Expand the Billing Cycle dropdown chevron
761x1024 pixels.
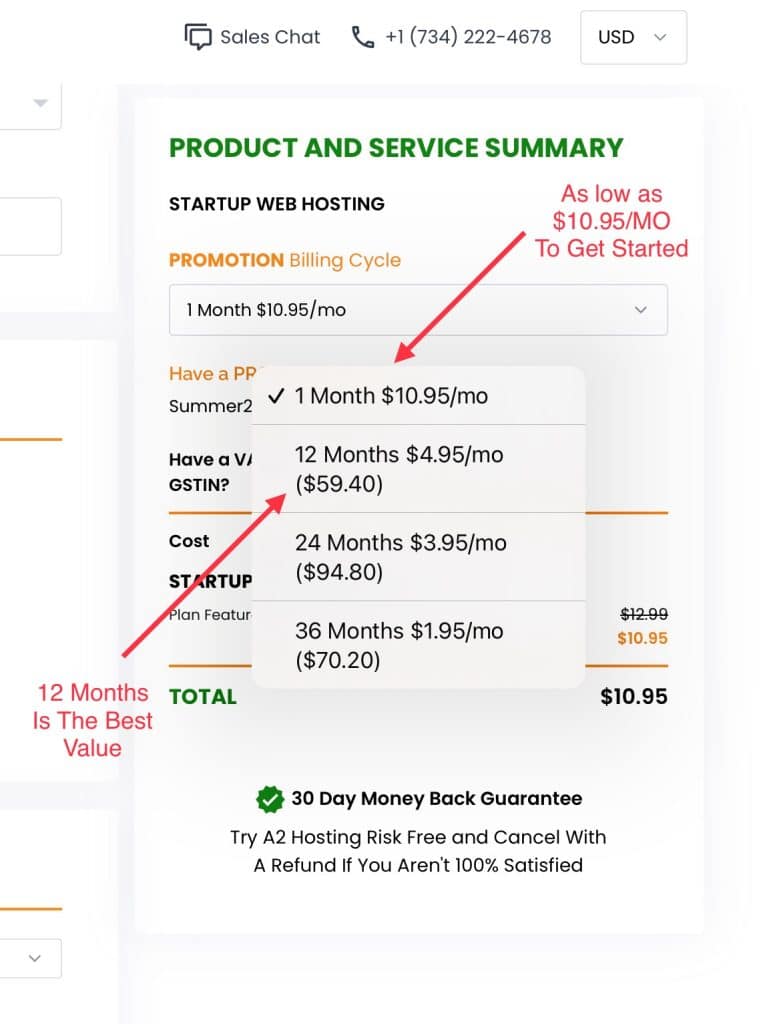point(641,310)
